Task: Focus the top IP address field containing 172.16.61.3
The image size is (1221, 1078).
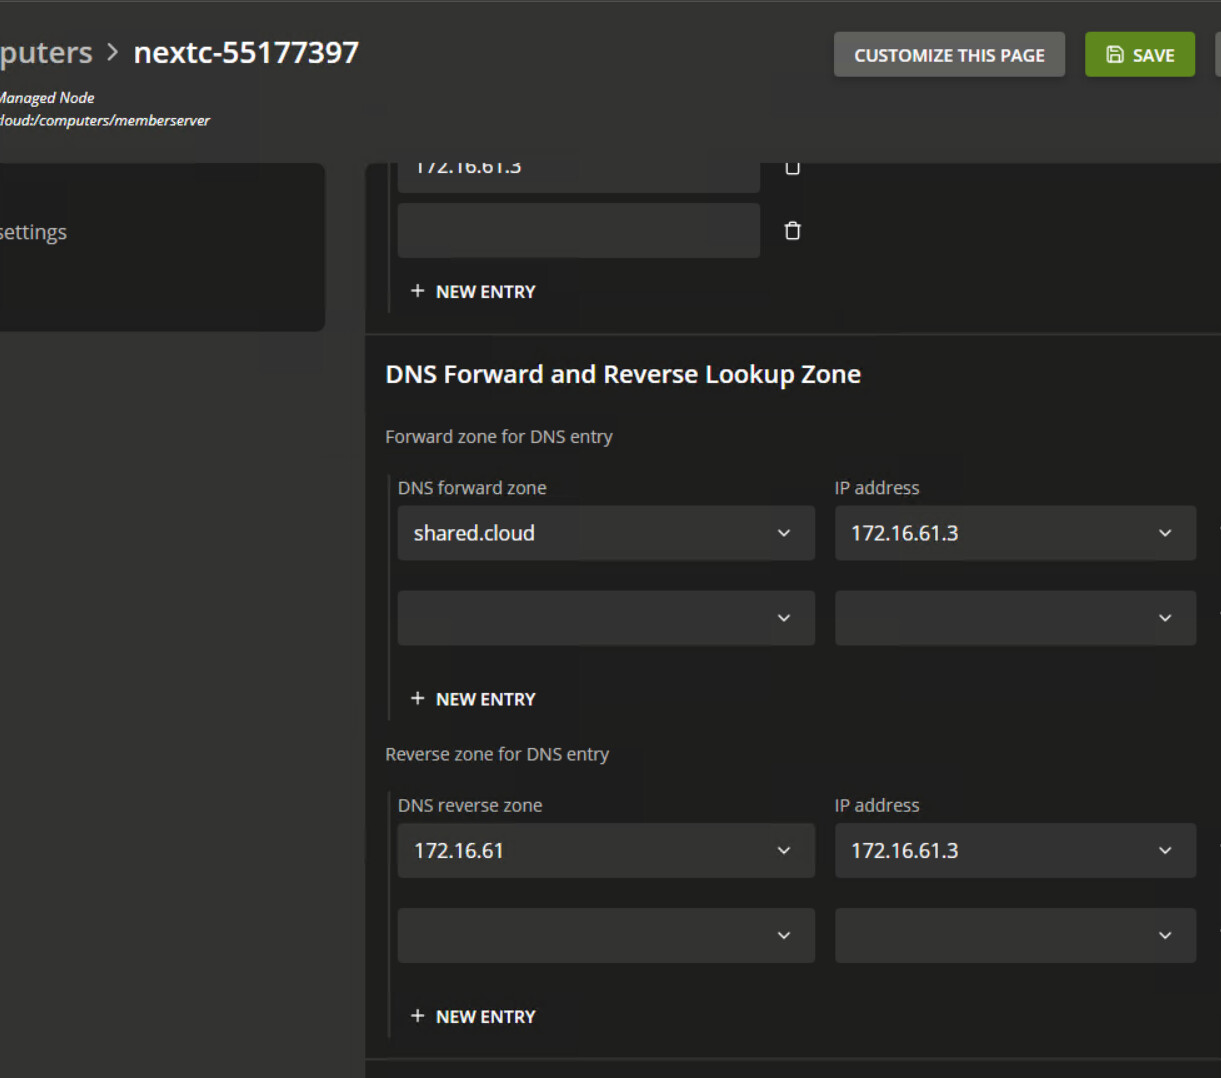Action: pos(578,172)
